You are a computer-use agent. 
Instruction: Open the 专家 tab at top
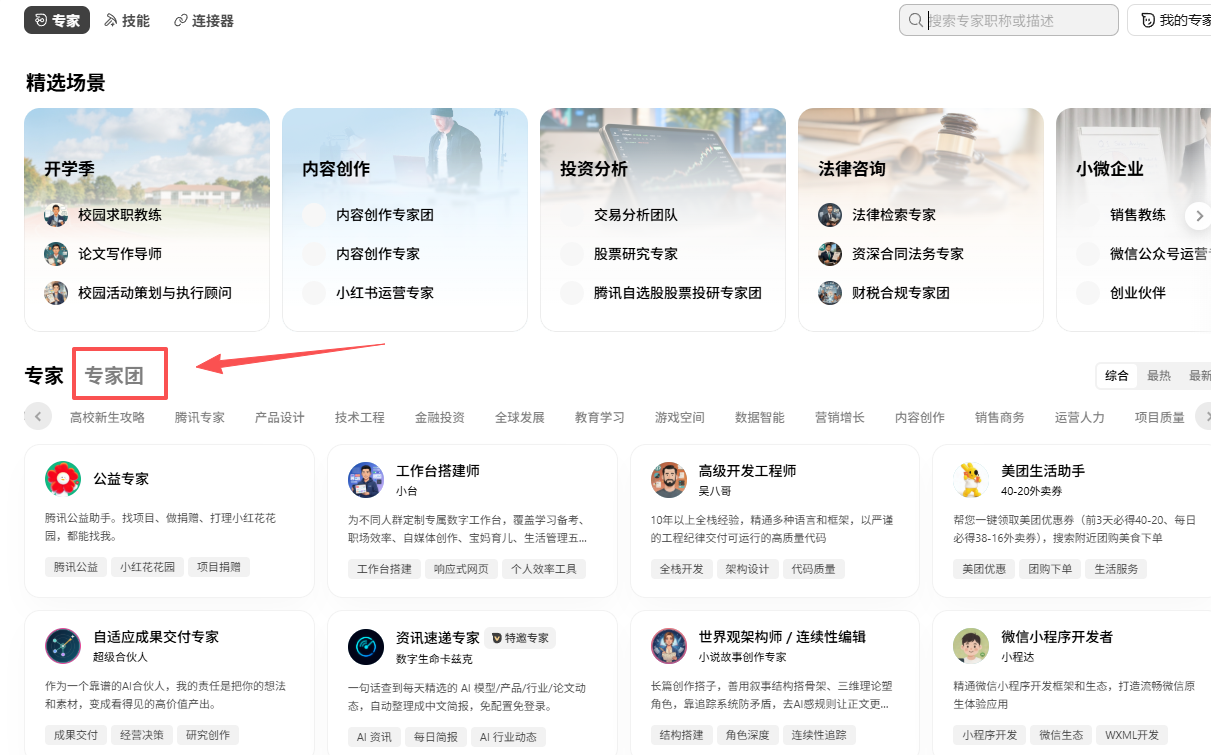[x=57, y=20]
